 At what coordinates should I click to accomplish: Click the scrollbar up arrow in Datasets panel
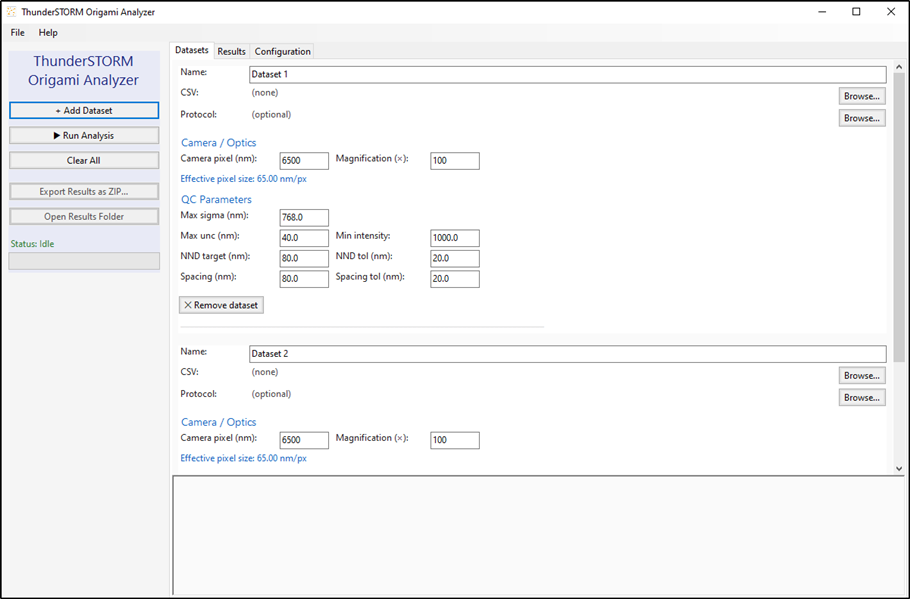[x=899, y=68]
